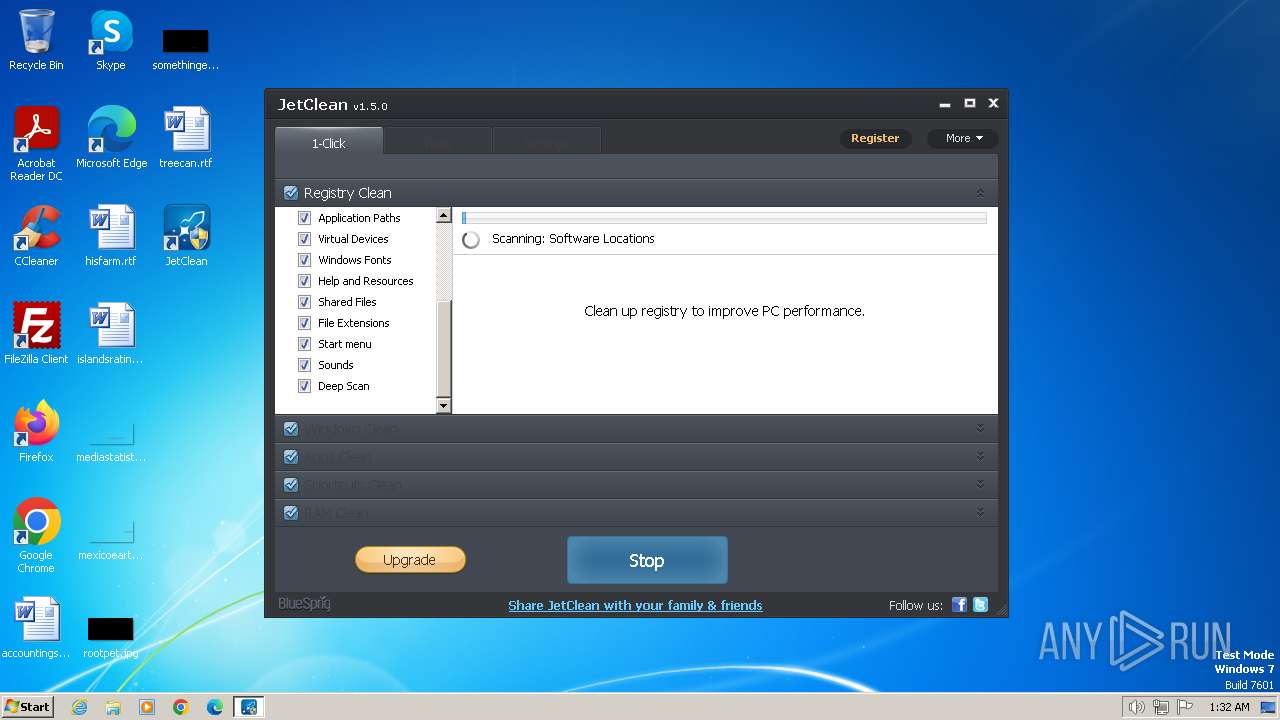Click the Chrome icon in taskbar
Screen dimensions: 1280x720
tap(181, 707)
